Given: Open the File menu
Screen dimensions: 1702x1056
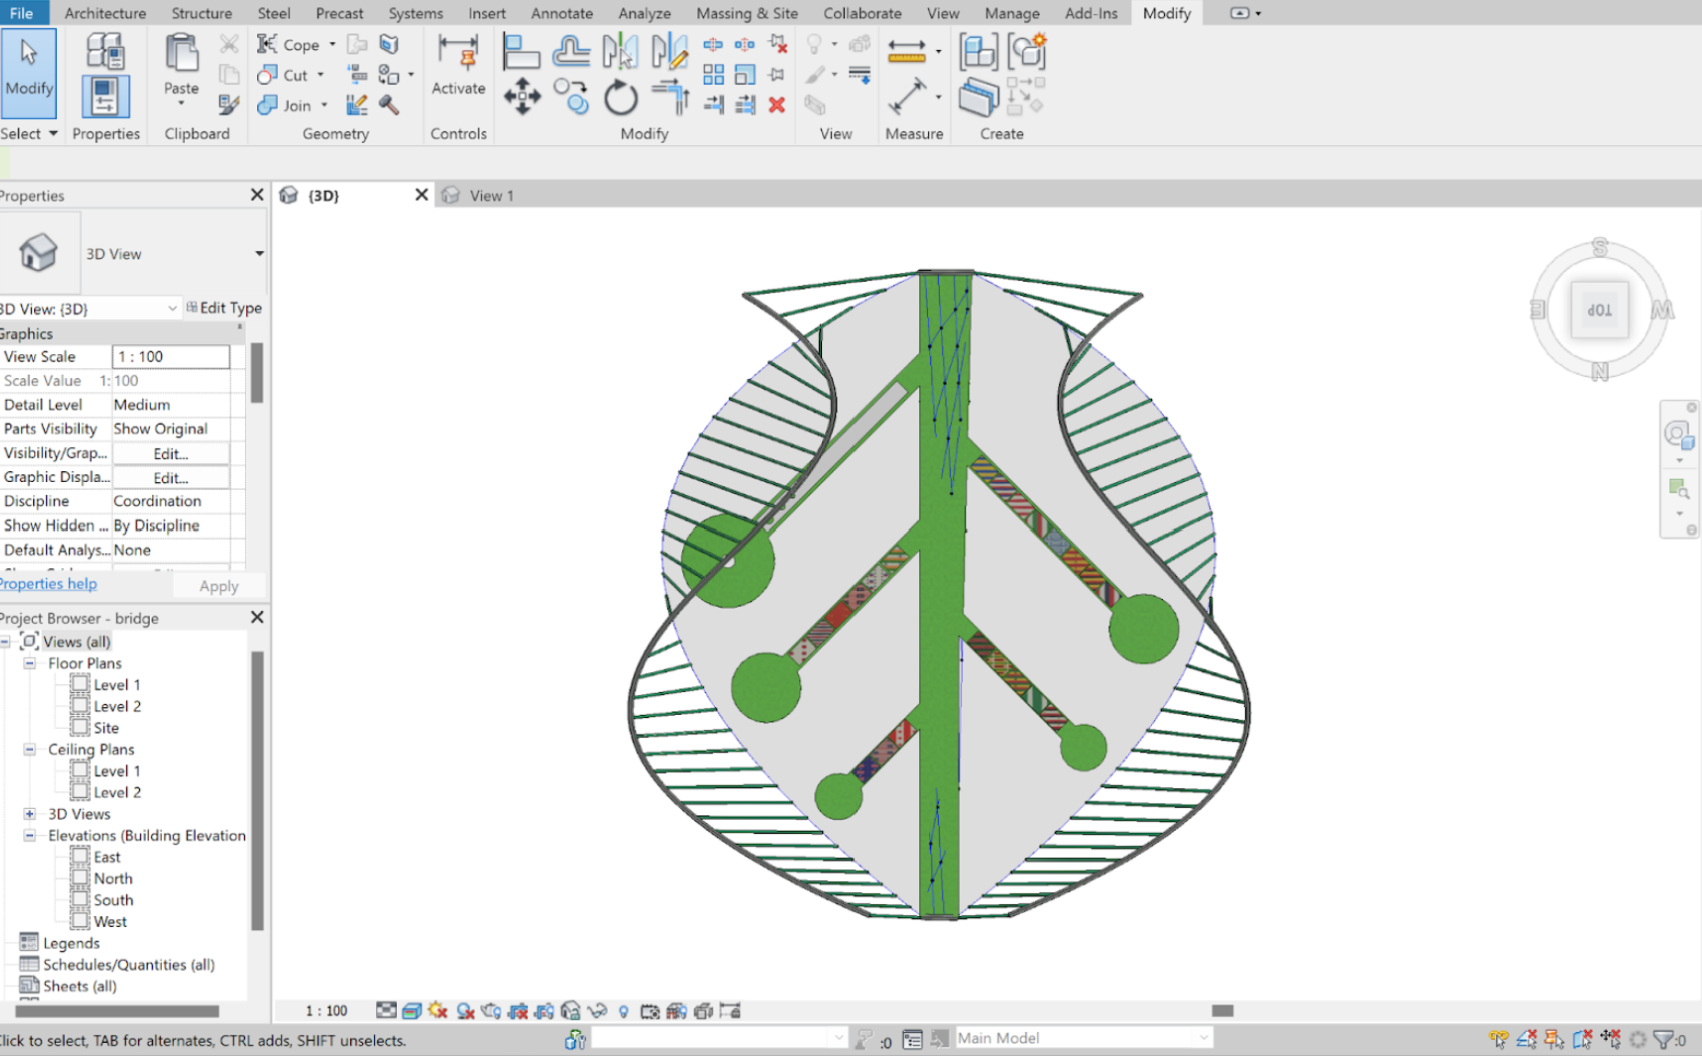Looking at the screenshot, I should (21, 13).
